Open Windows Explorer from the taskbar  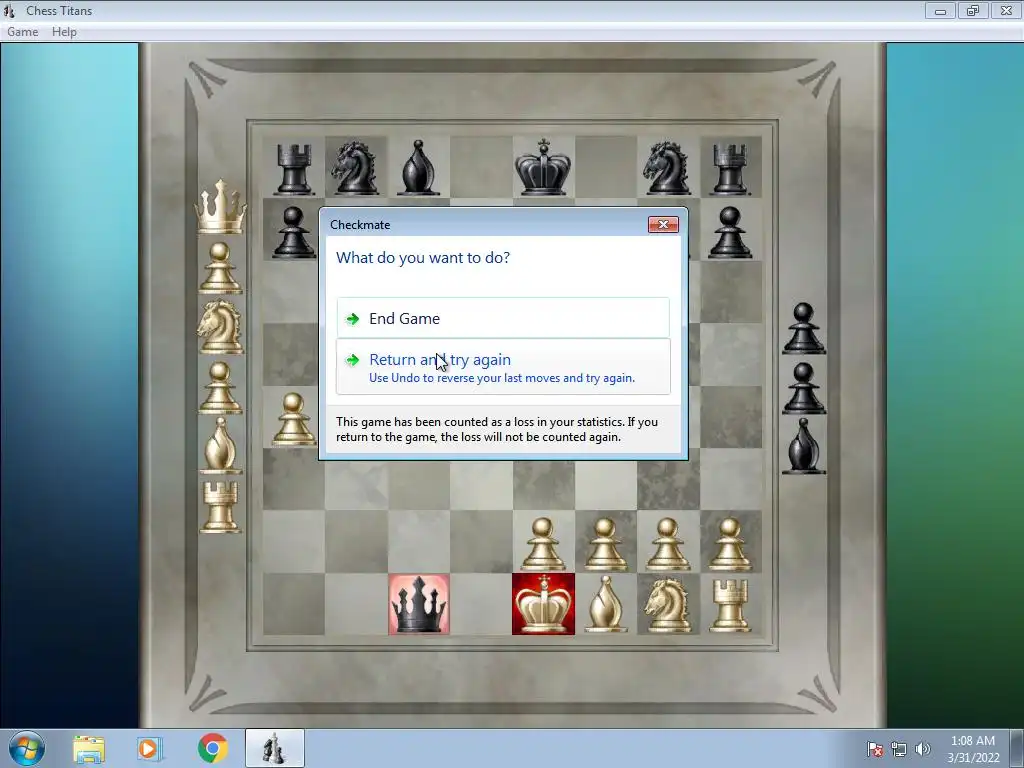click(89, 749)
